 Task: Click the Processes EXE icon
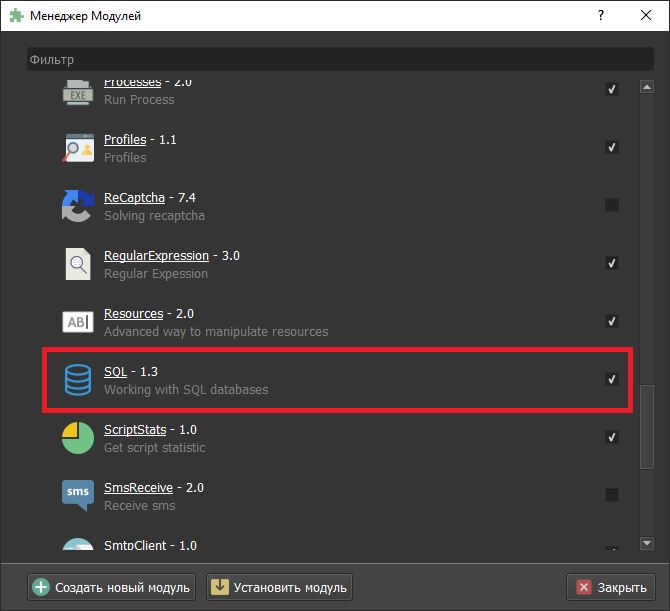click(77, 93)
